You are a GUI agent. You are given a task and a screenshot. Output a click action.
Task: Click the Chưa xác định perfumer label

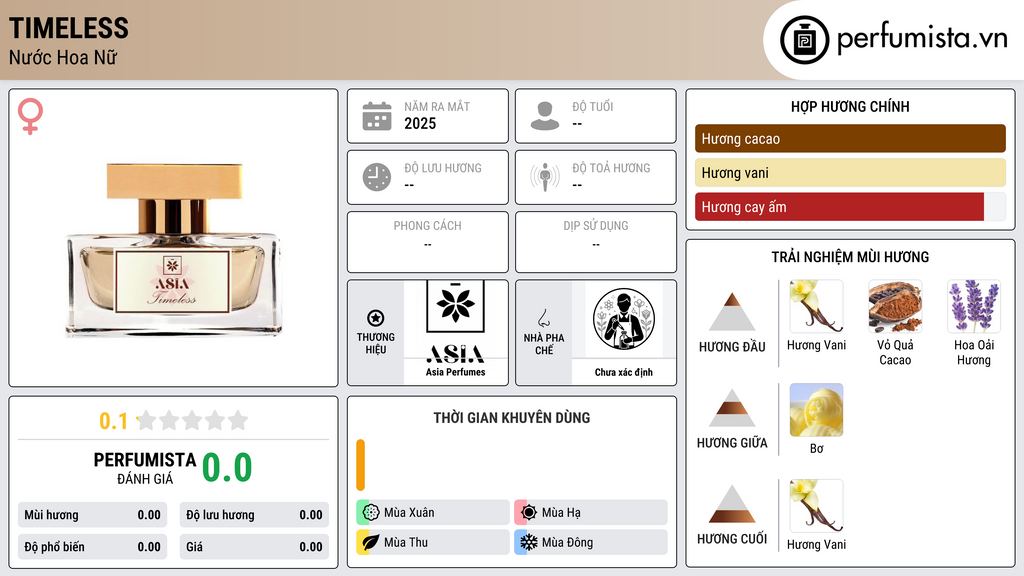[x=624, y=372]
